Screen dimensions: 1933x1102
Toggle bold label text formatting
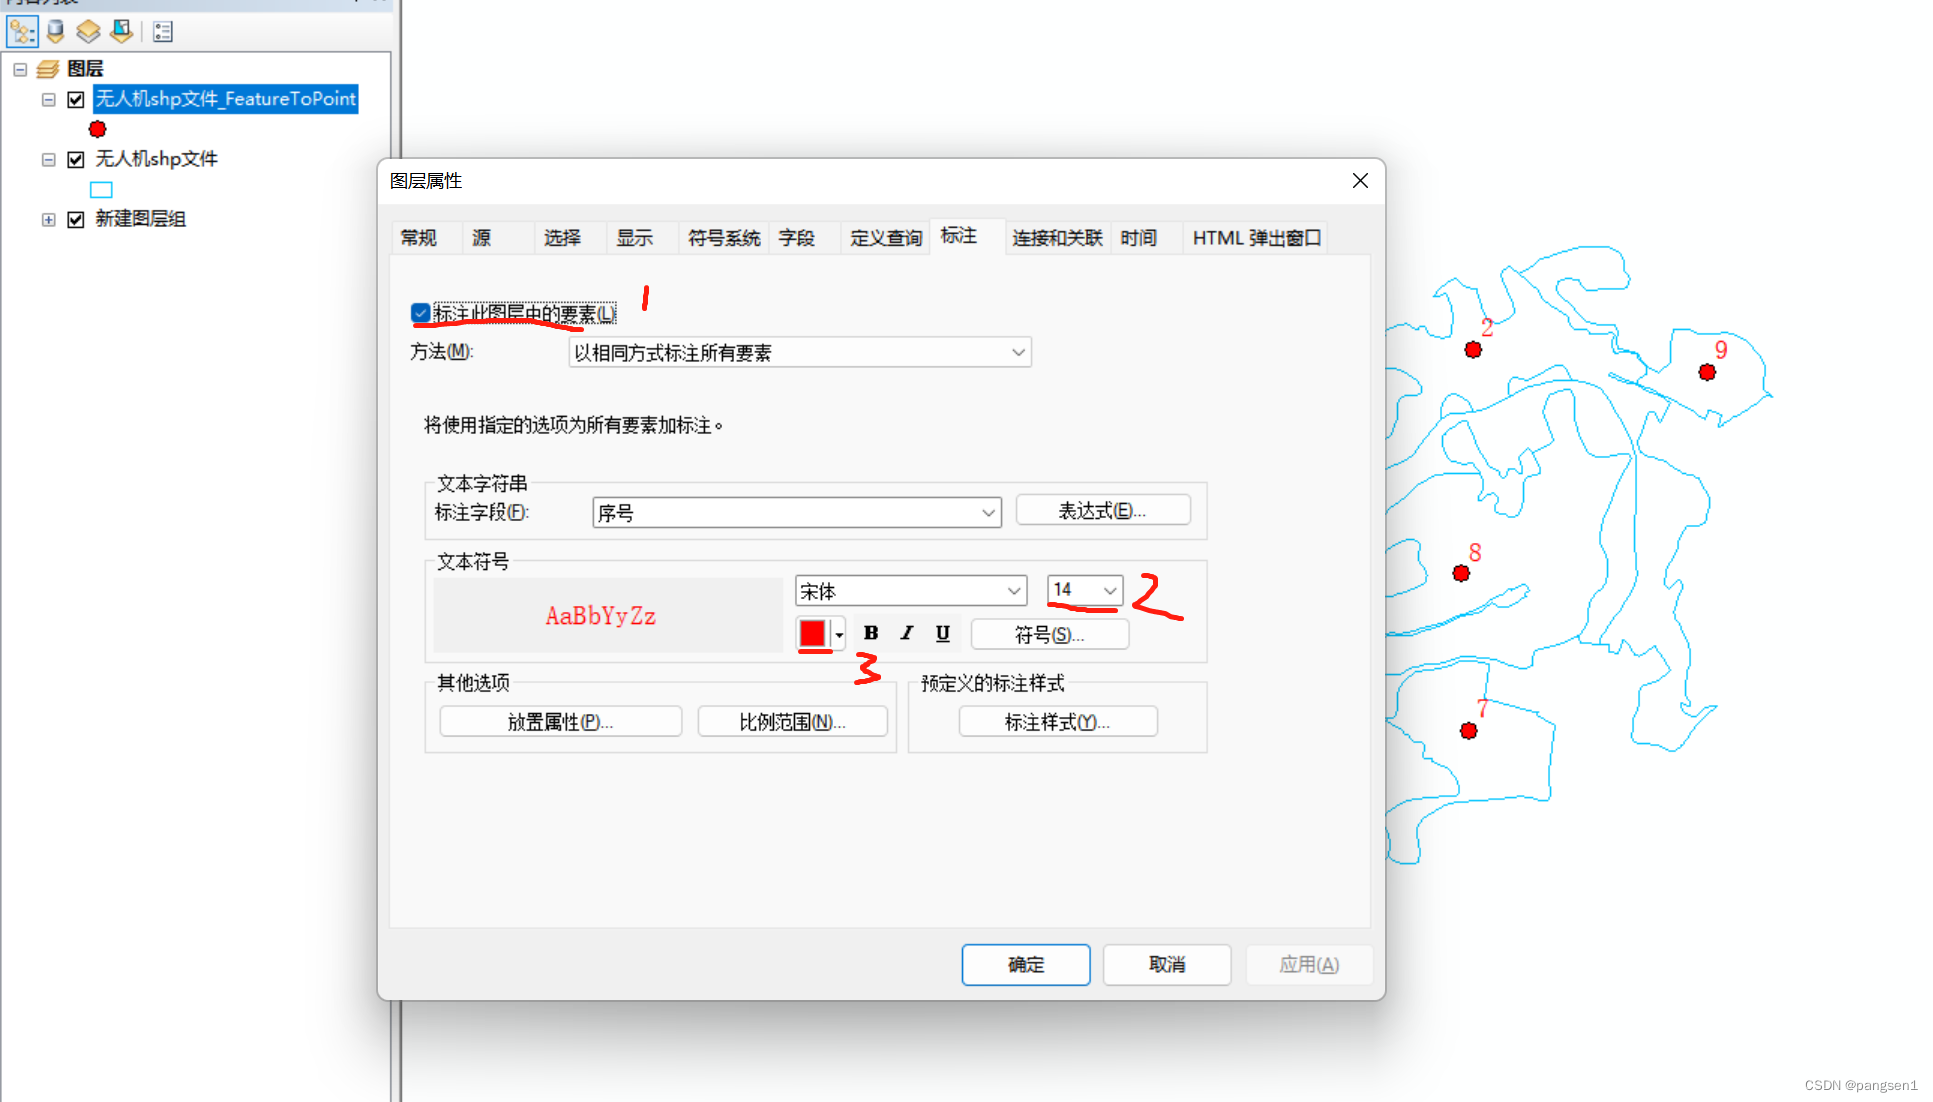(x=870, y=632)
